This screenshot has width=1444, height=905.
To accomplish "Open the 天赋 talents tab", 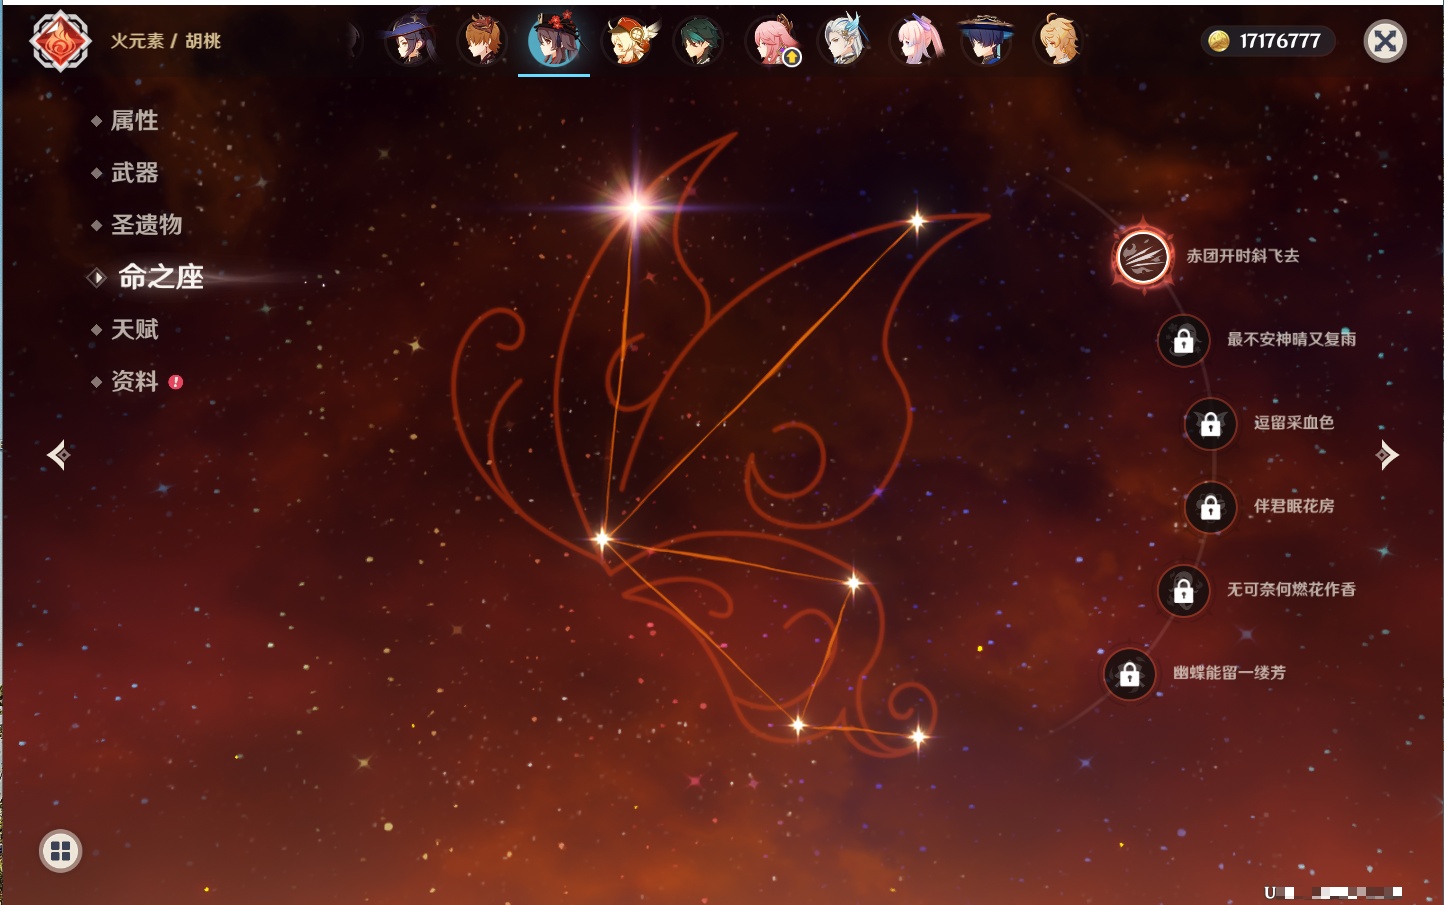I will (x=134, y=329).
